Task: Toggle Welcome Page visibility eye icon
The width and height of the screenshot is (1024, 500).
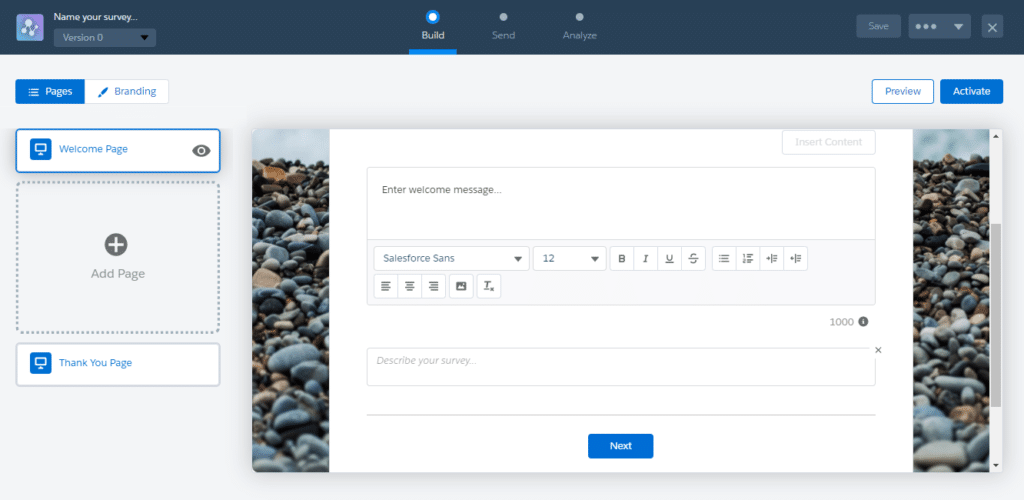Action: [201, 150]
